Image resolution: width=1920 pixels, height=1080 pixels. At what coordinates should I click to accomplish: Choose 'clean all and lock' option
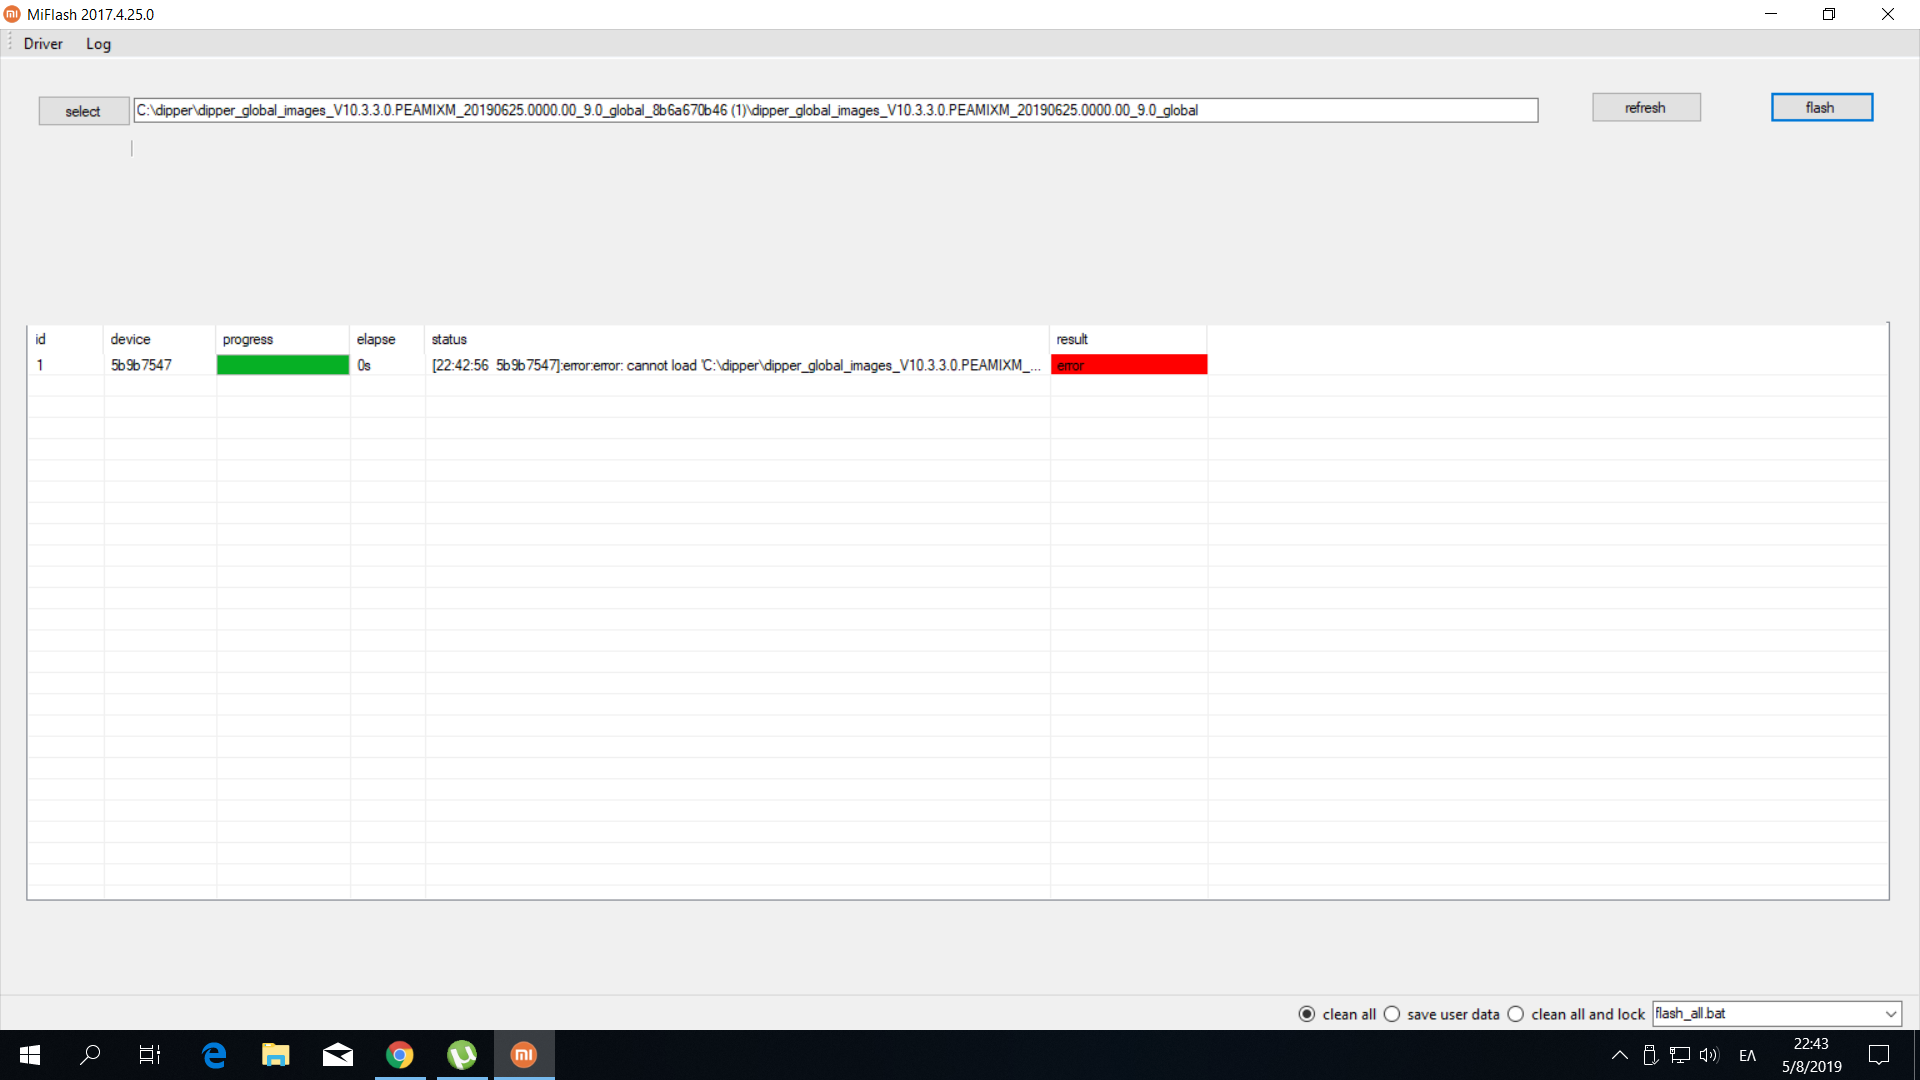click(1516, 1014)
